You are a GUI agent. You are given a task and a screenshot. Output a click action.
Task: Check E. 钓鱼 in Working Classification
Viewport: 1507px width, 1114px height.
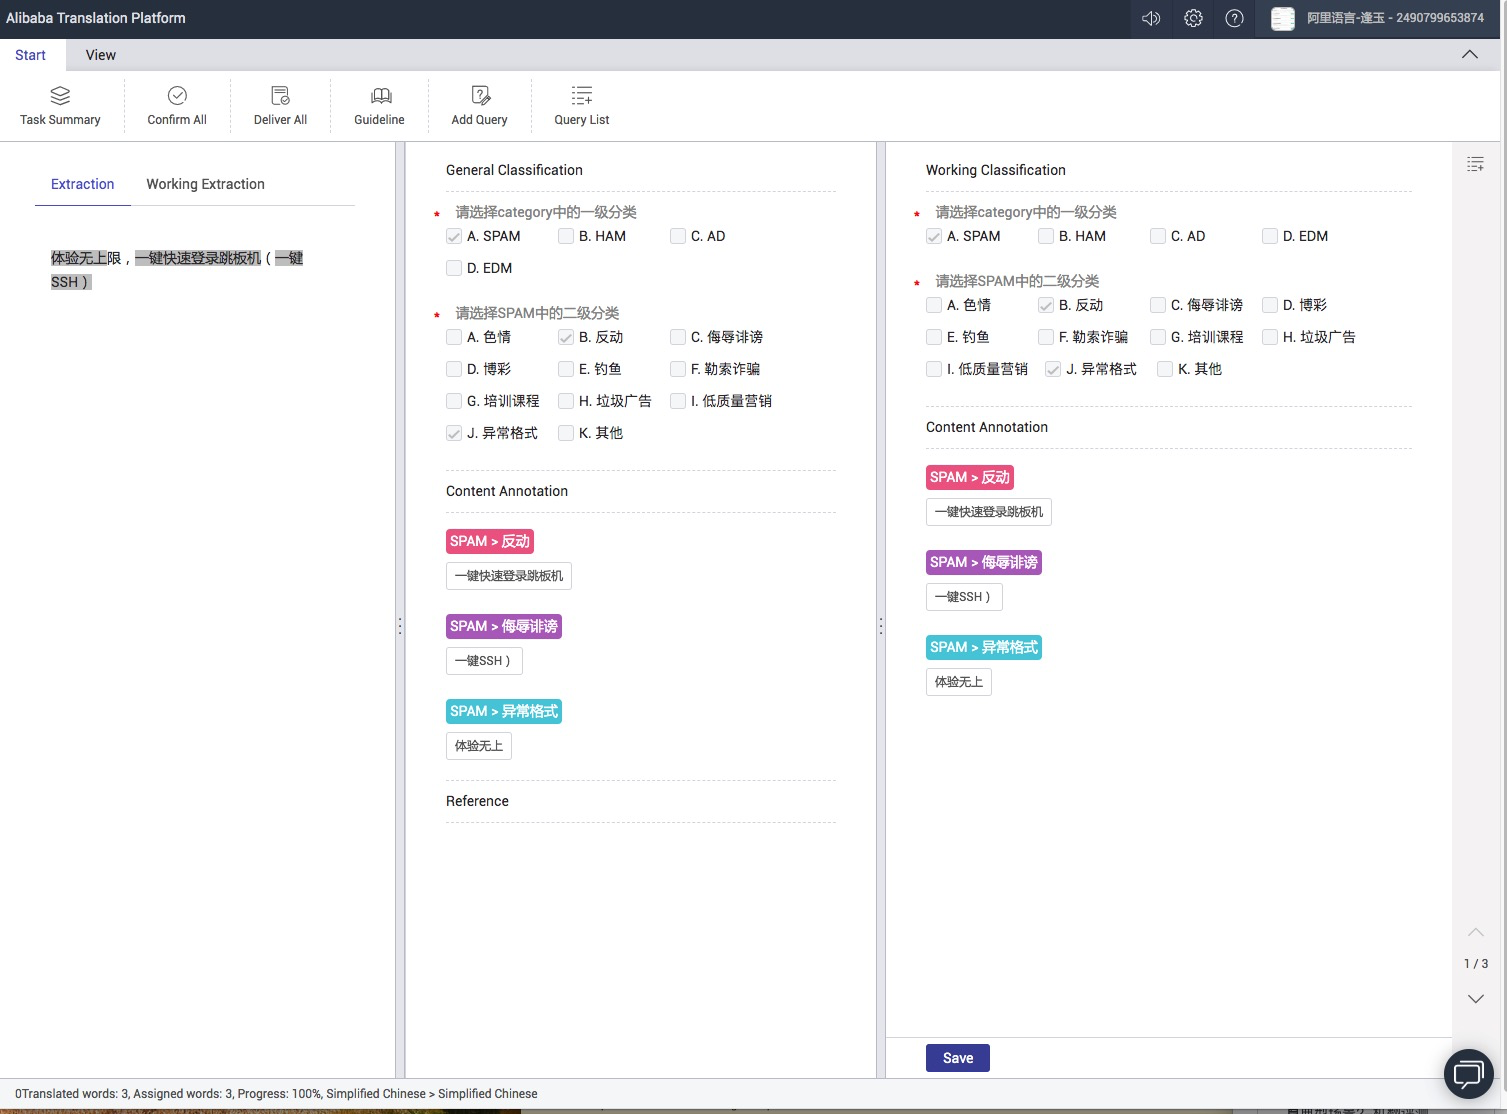click(934, 337)
